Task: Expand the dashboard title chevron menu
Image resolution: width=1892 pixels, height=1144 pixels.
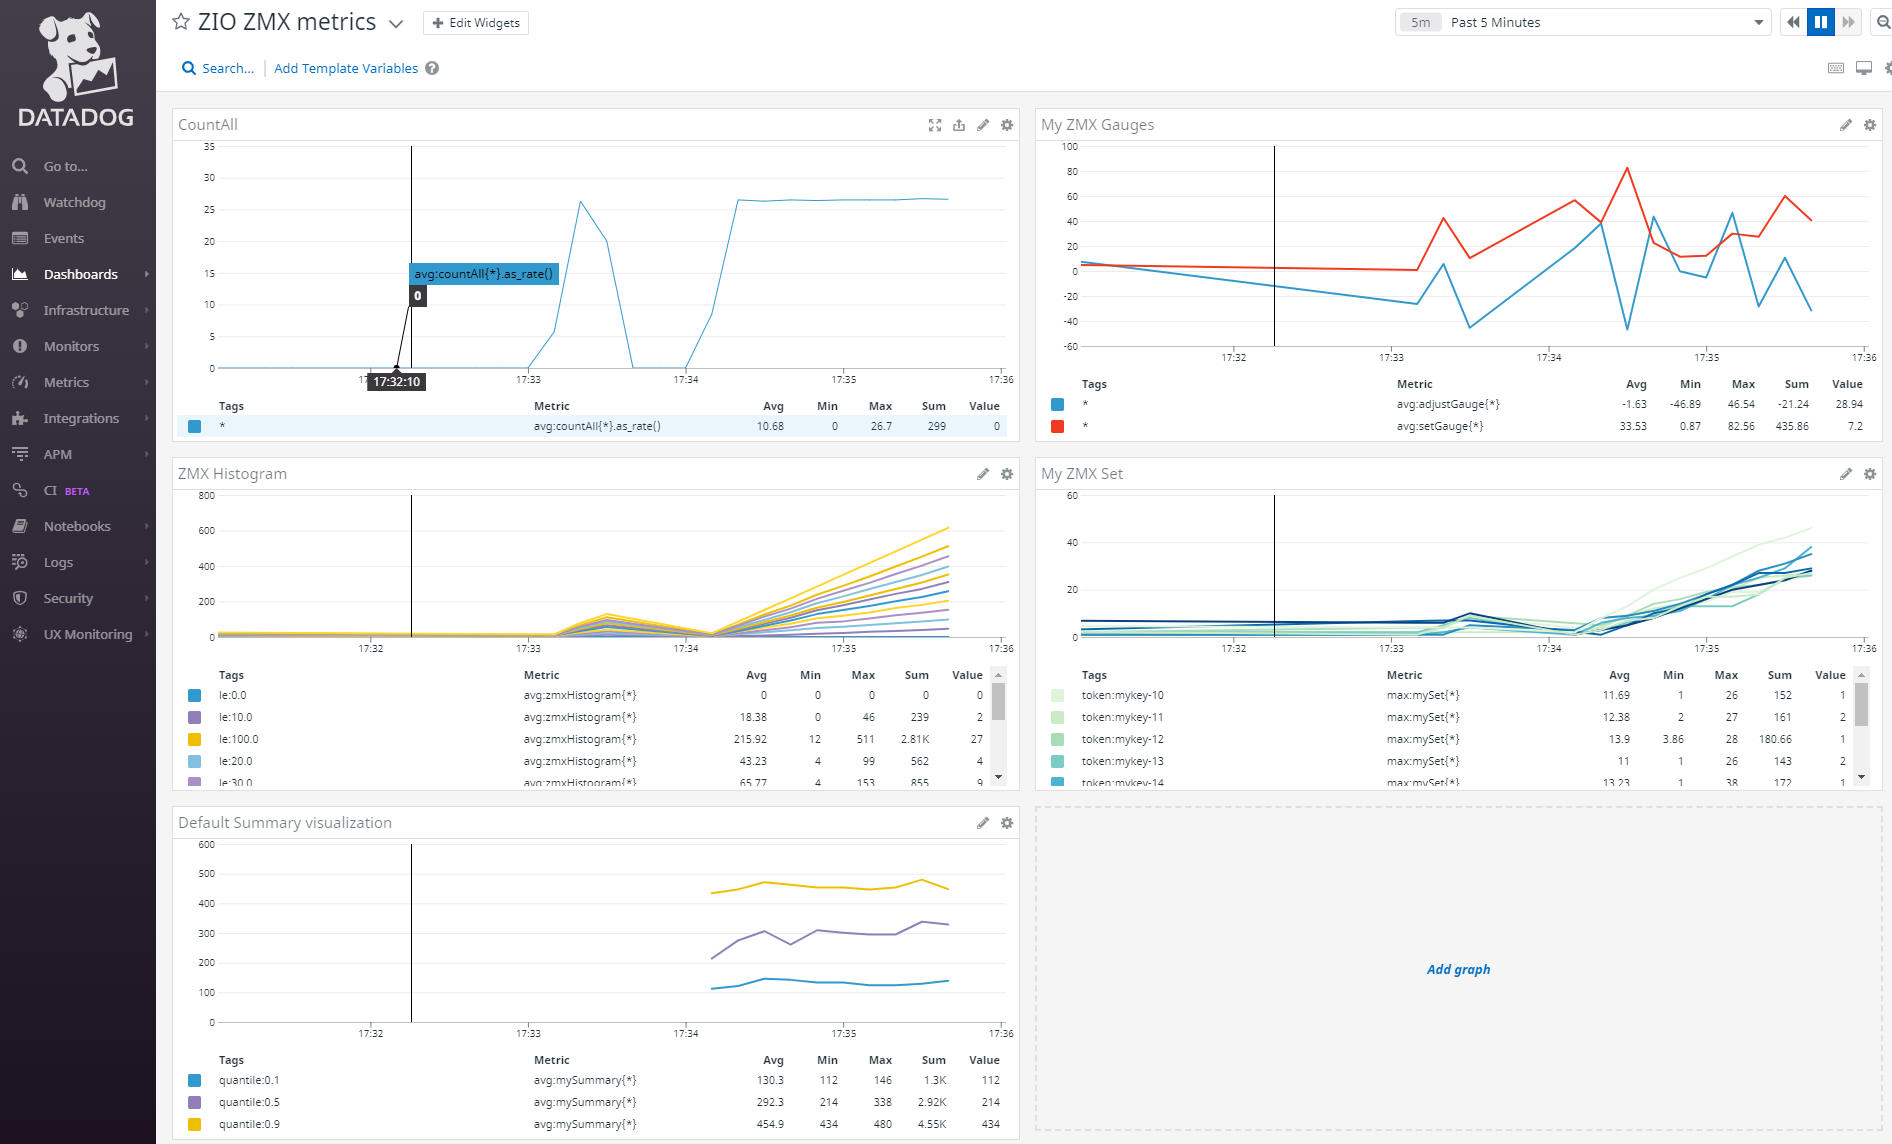Action: click(x=396, y=24)
